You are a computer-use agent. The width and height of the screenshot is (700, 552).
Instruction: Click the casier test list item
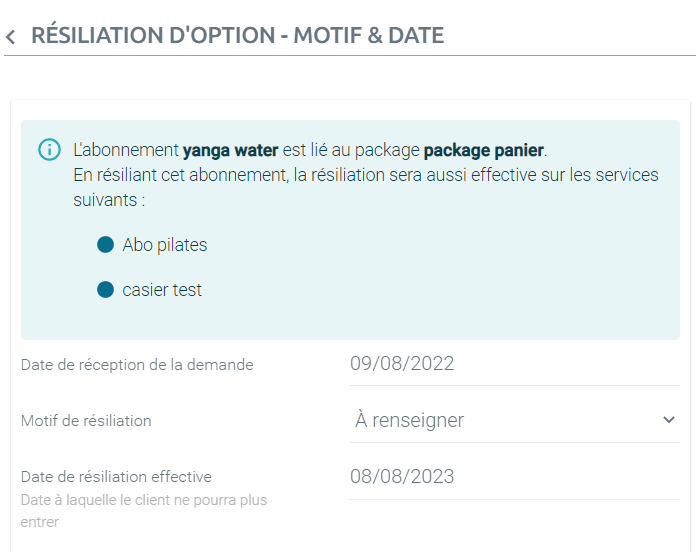(x=162, y=290)
